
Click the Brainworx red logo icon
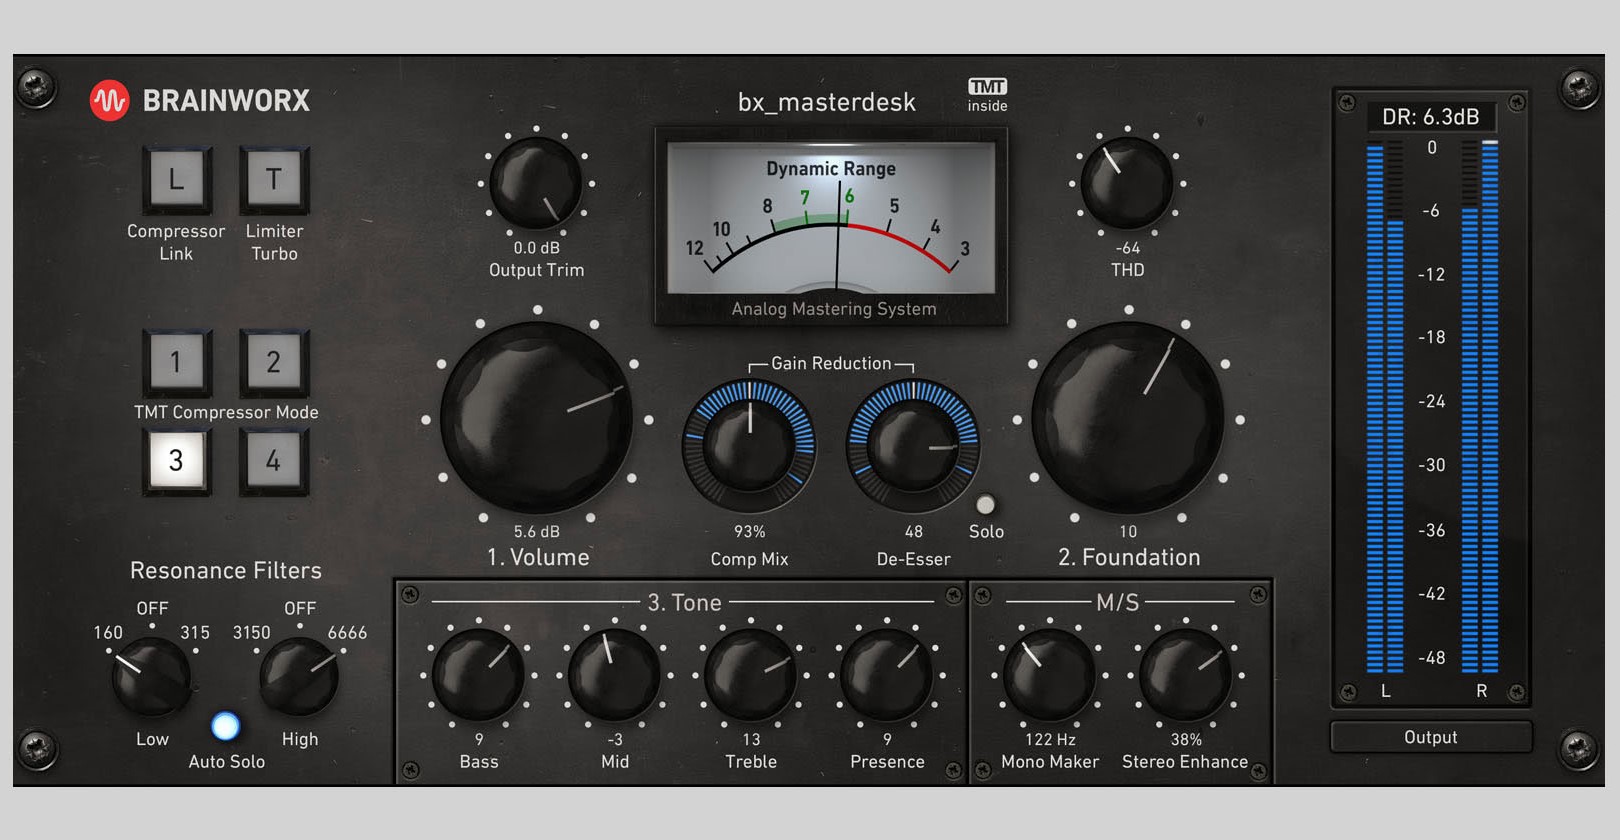click(x=110, y=101)
